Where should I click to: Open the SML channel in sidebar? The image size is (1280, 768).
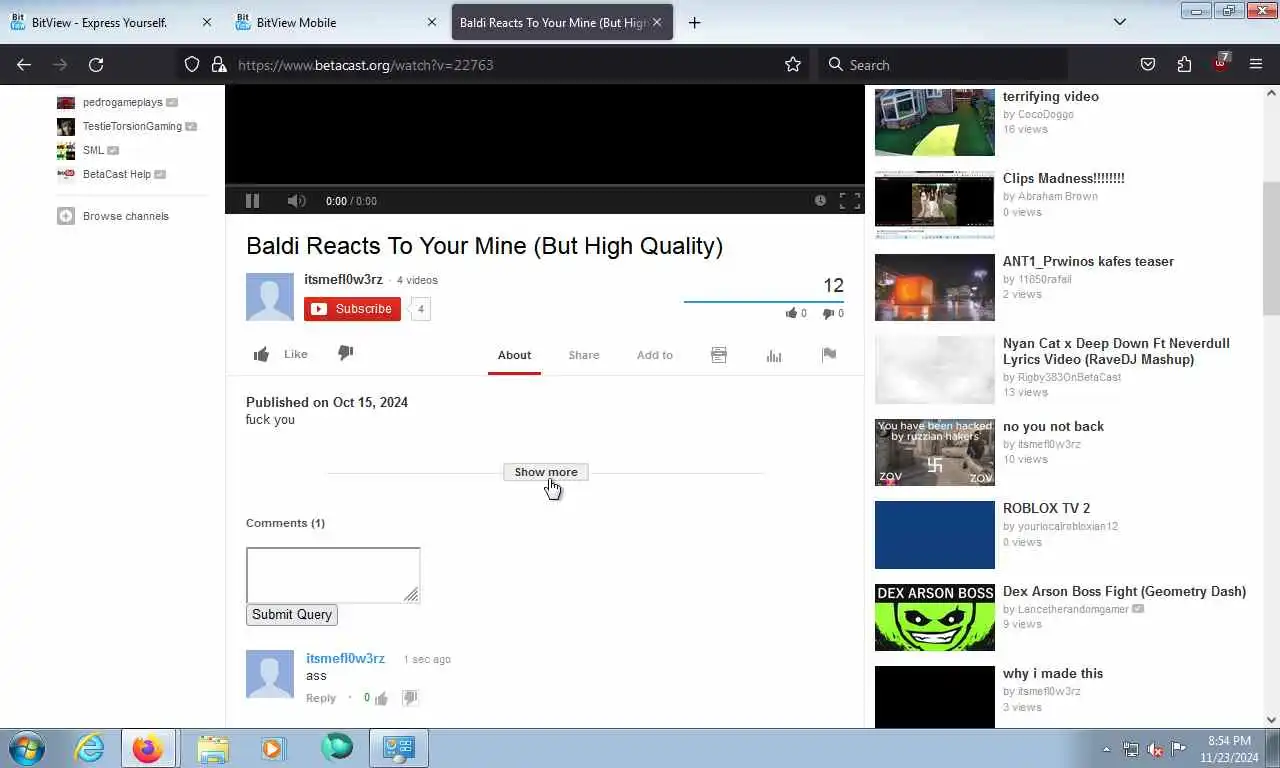(93, 150)
